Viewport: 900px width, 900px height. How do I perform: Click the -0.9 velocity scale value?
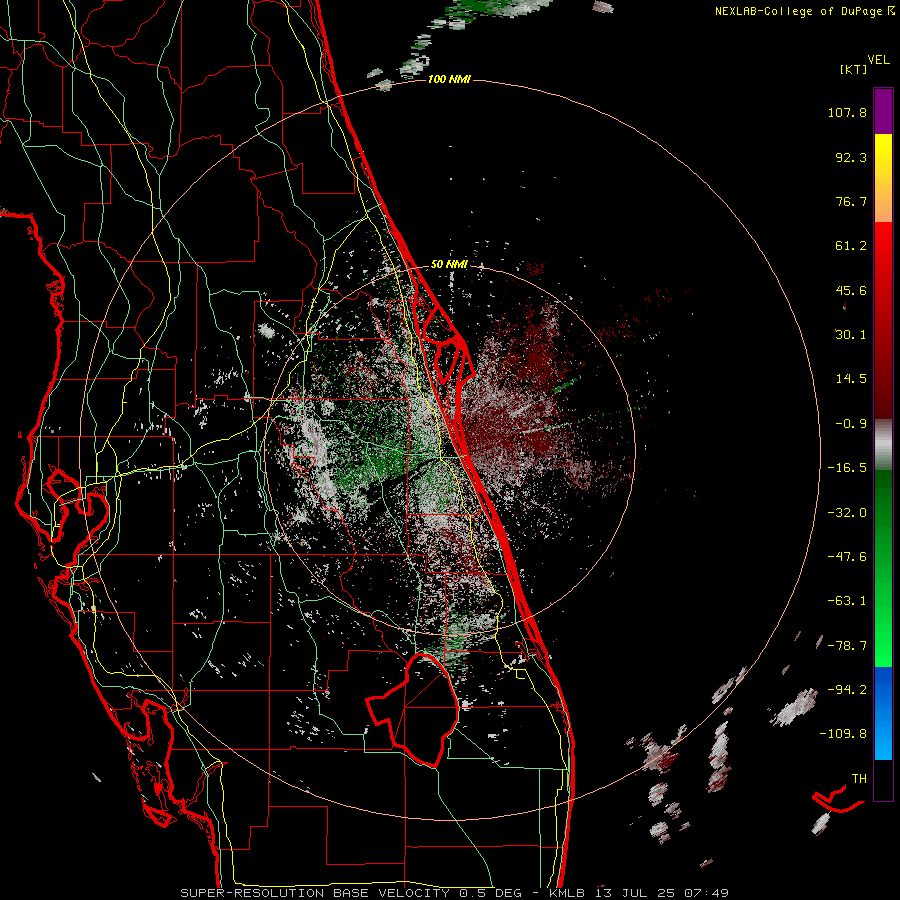pos(851,424)
